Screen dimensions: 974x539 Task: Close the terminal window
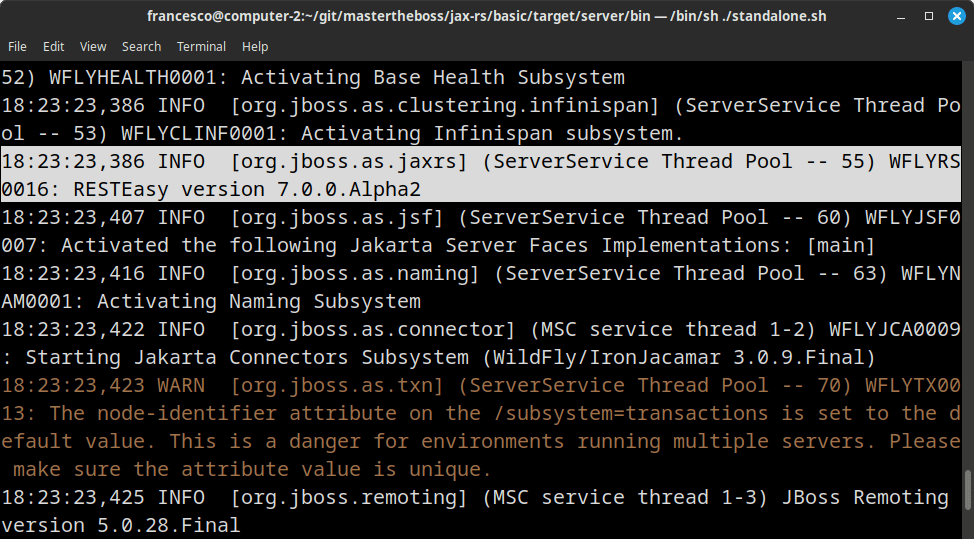point(957,16)
